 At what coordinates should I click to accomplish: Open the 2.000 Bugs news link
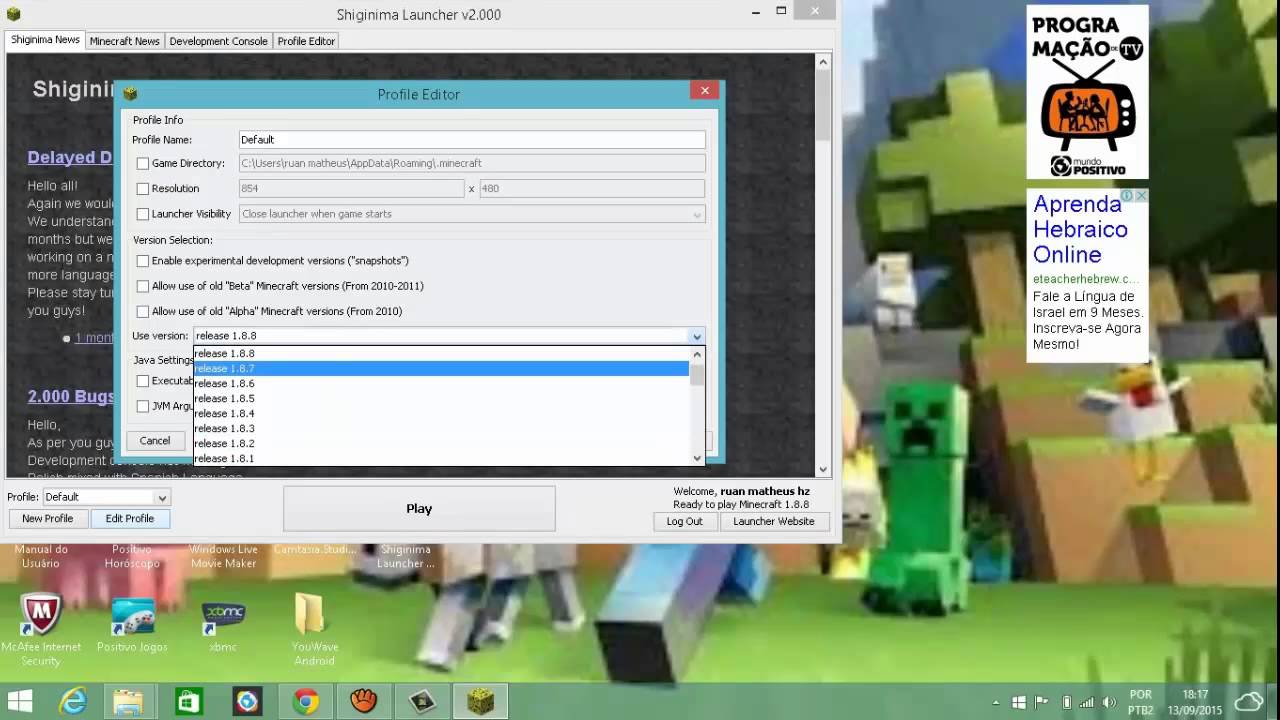(70, 397)
